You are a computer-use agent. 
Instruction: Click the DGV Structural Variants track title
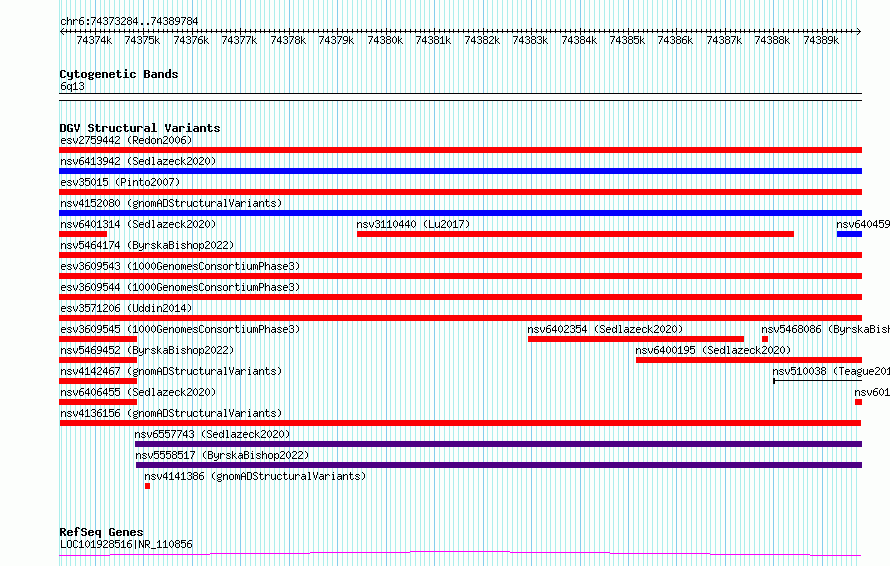click(x=140, y=128)
